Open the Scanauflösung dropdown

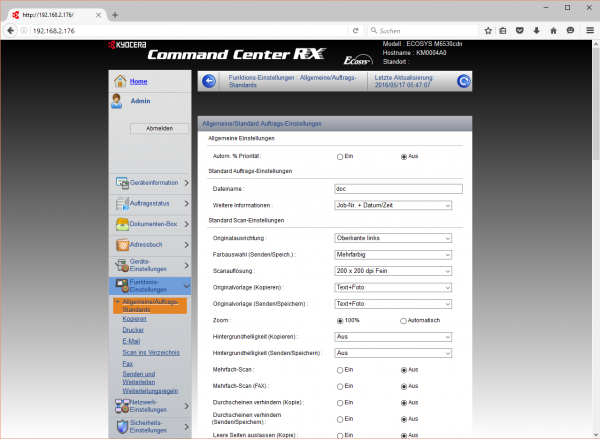(393, 271)
